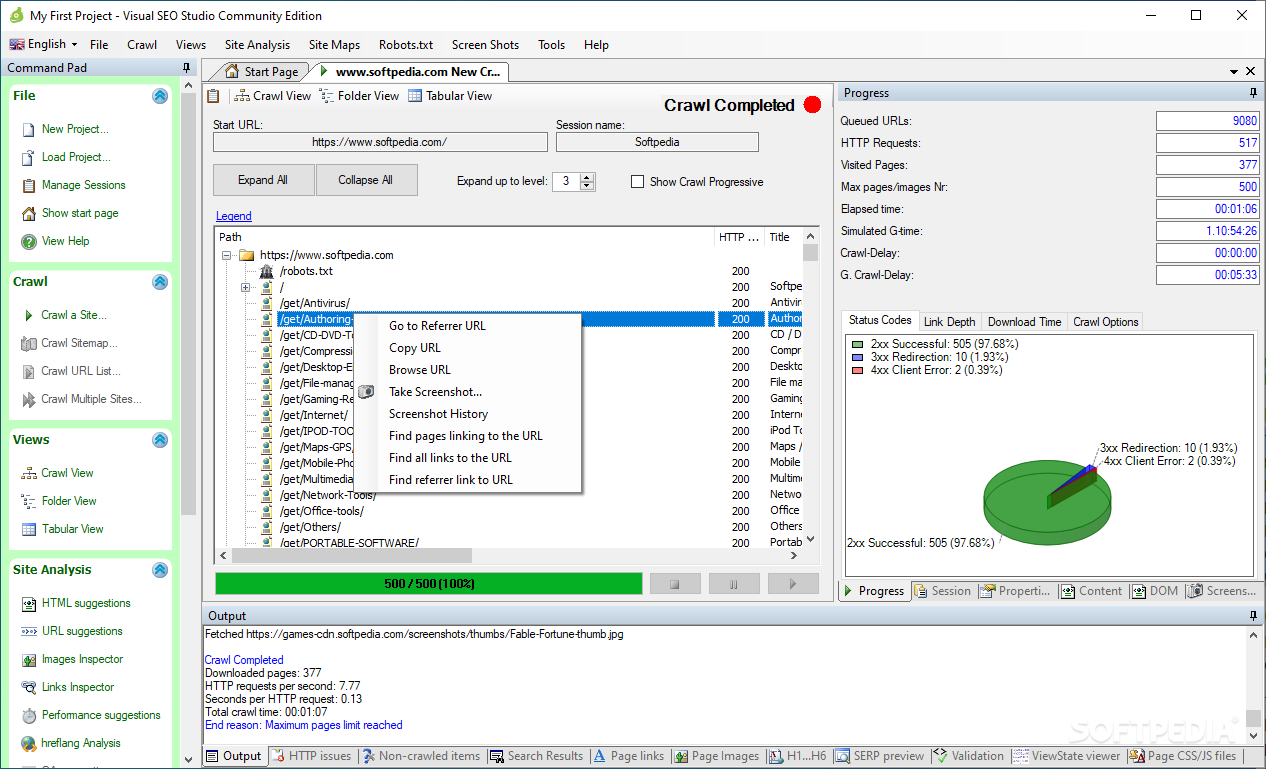Click the Expand All button
Screen dimensions: 1266x769
(263, 180)
